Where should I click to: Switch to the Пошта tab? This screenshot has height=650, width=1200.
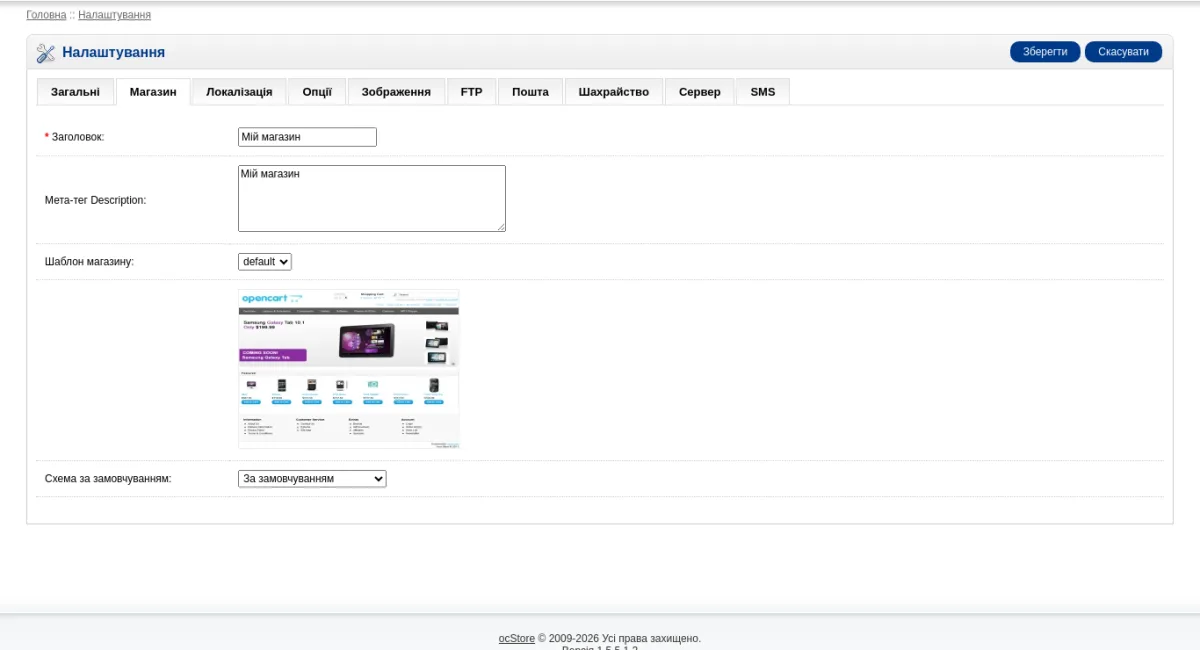click(530, 92)
